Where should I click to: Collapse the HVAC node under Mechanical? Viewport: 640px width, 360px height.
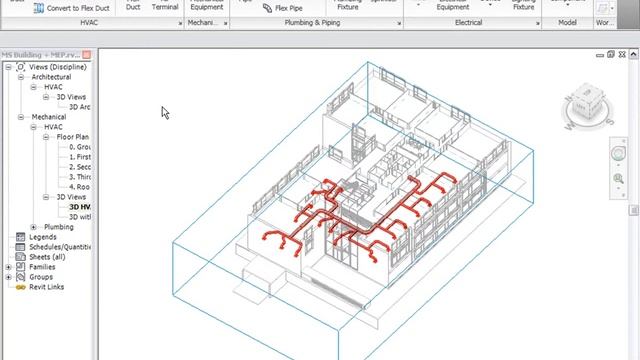tap(33, 127)
